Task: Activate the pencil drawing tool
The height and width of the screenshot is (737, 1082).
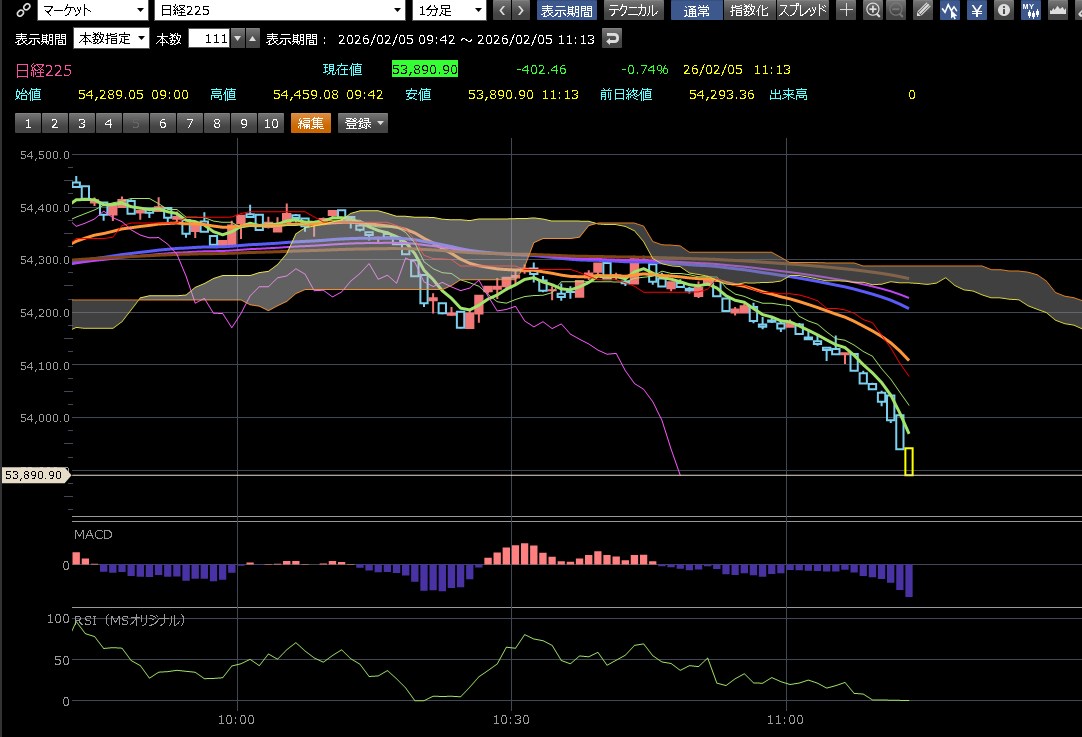Action: [x=923, y=11]
